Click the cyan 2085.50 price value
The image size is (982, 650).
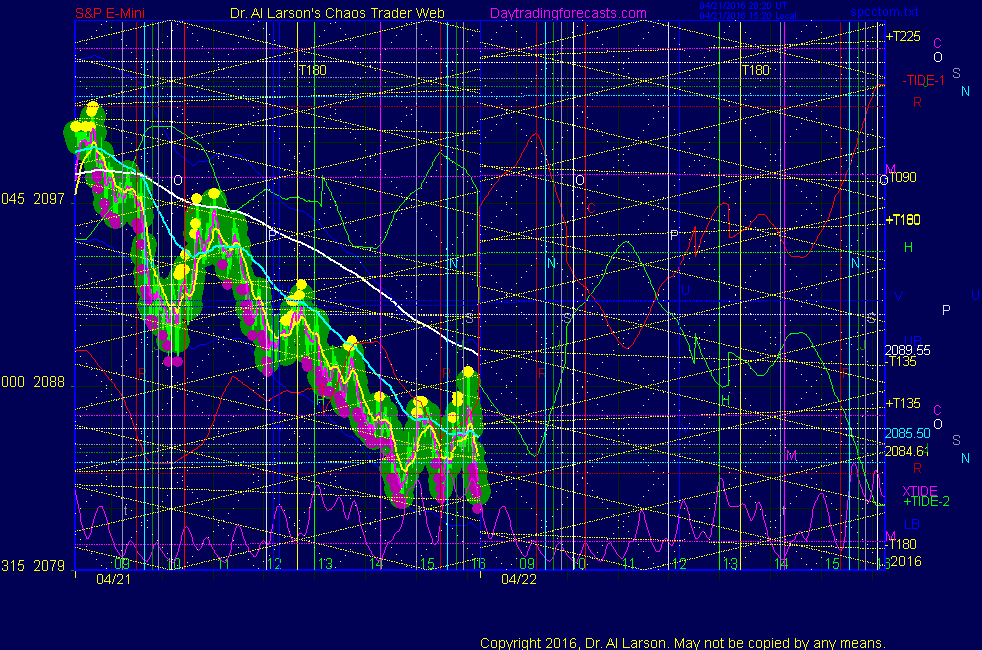(x=907, y=433)
